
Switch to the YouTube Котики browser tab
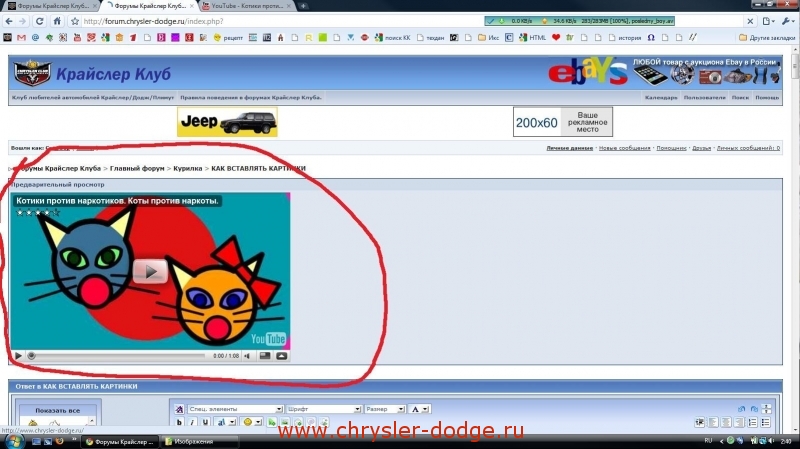coord(246,6)
